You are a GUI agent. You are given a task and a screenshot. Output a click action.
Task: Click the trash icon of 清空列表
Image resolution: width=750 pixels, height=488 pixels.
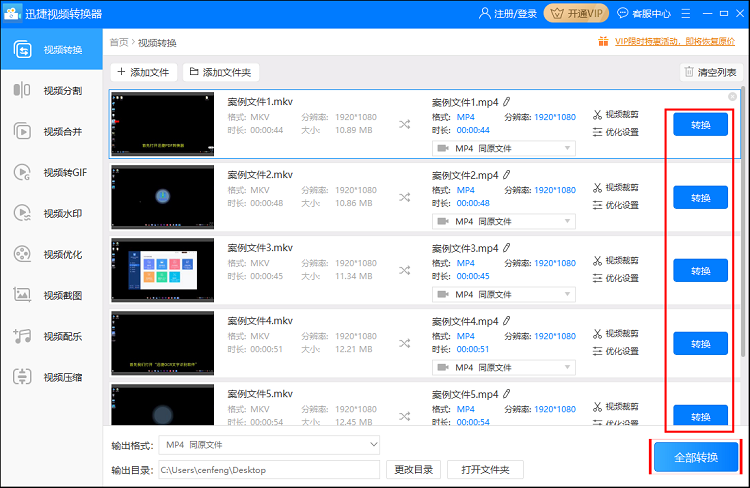688,72
